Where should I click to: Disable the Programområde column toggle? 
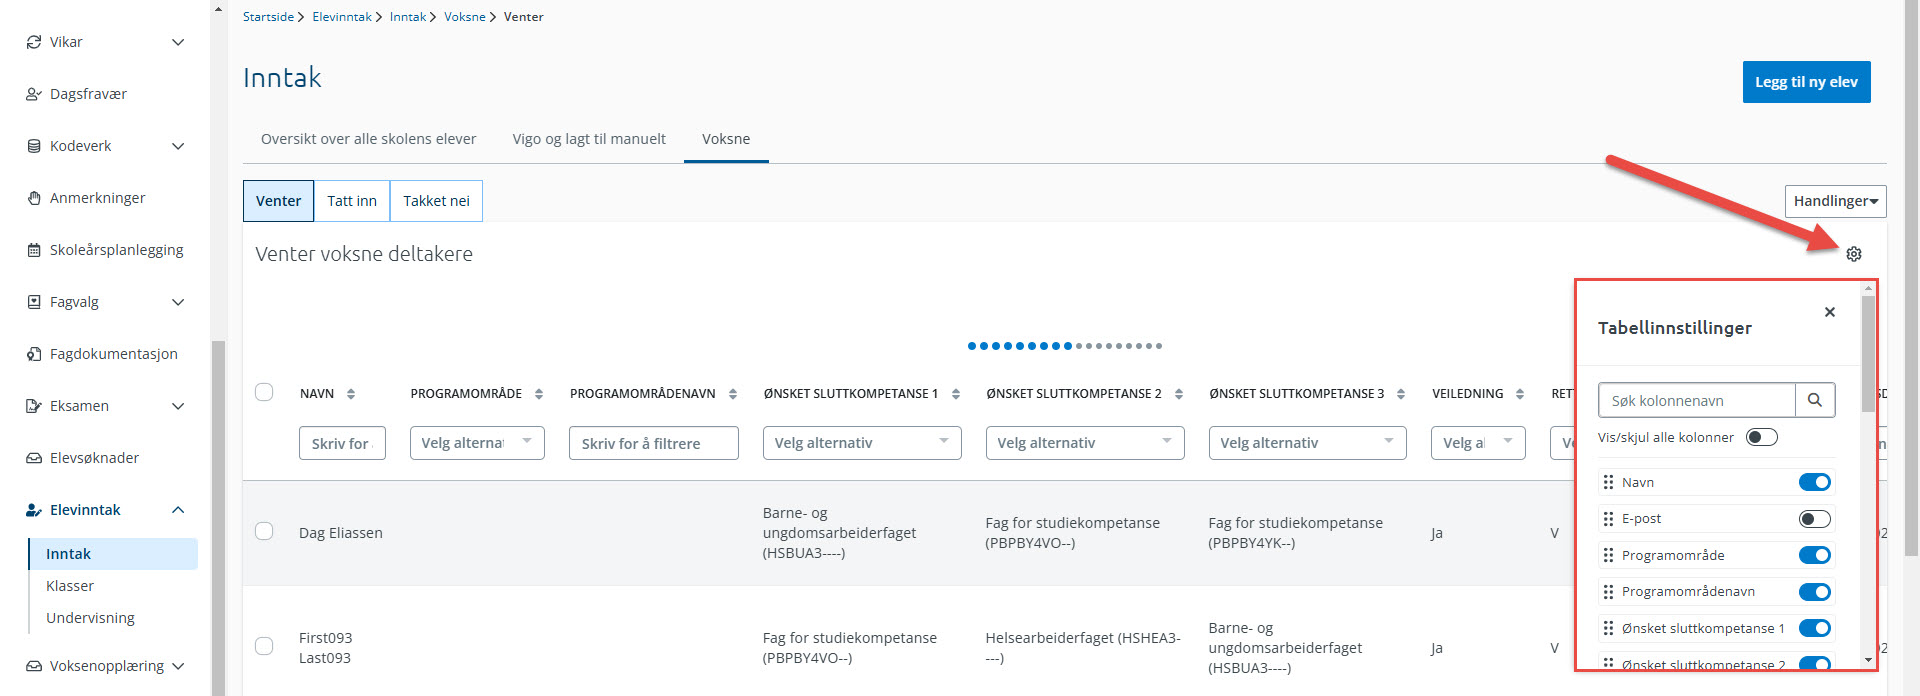click(x=1815, y=555)
